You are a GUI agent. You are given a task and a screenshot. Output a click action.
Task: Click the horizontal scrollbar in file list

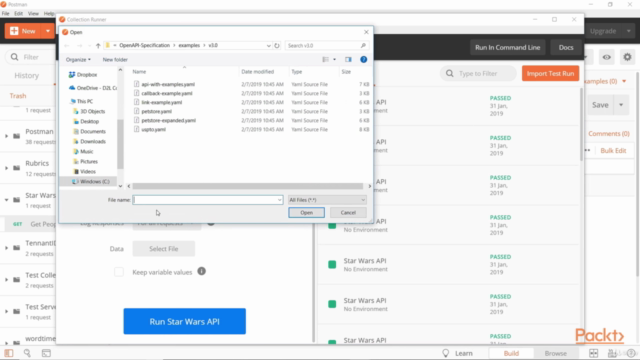pyautogui.click(x=247, y=186)
